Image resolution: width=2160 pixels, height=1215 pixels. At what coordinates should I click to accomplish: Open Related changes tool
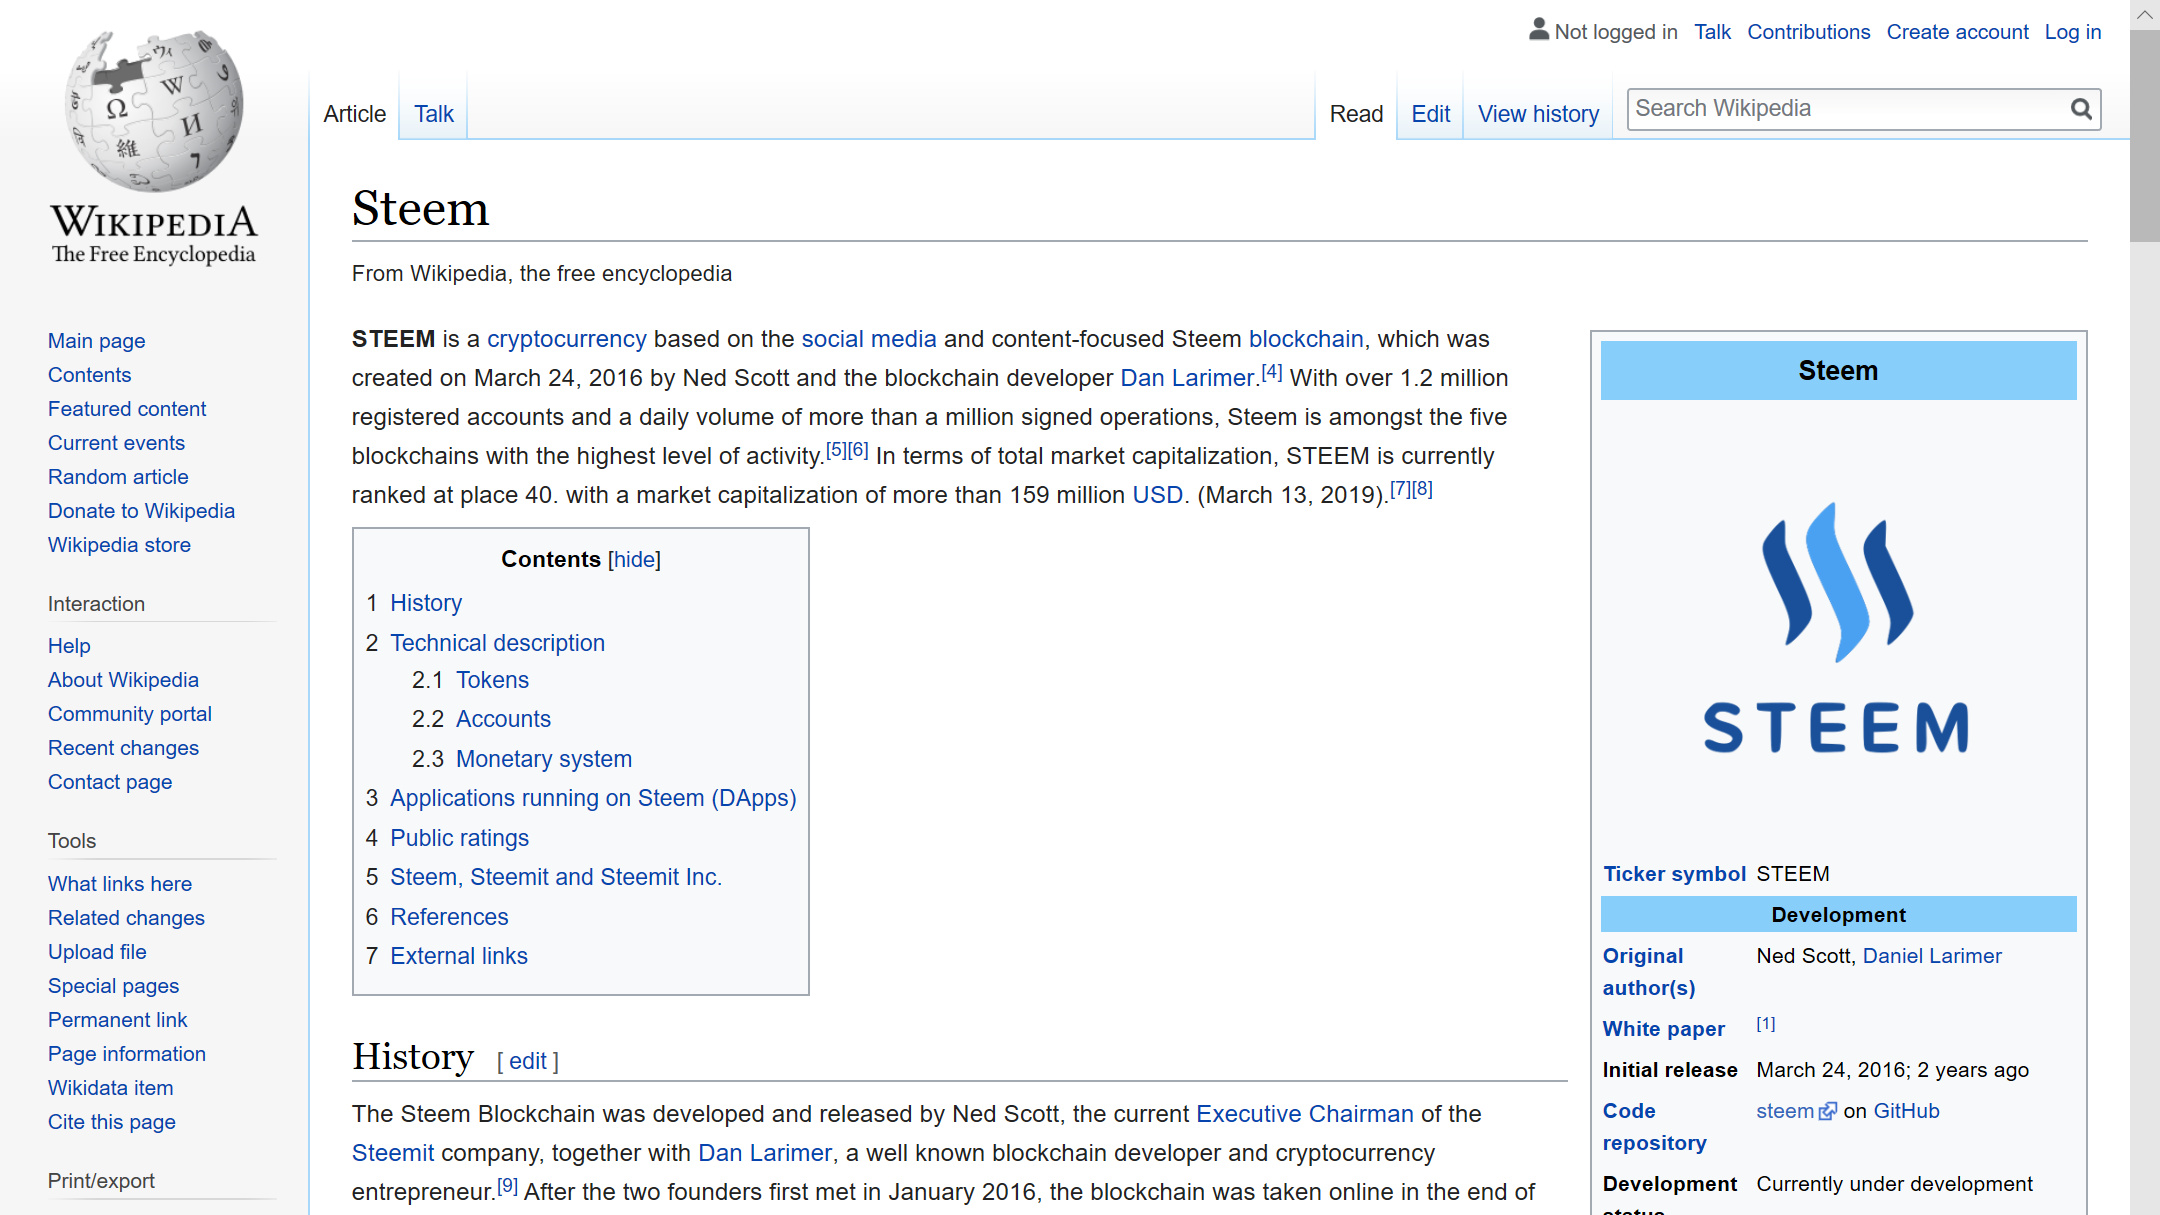[x=126, y=918]
